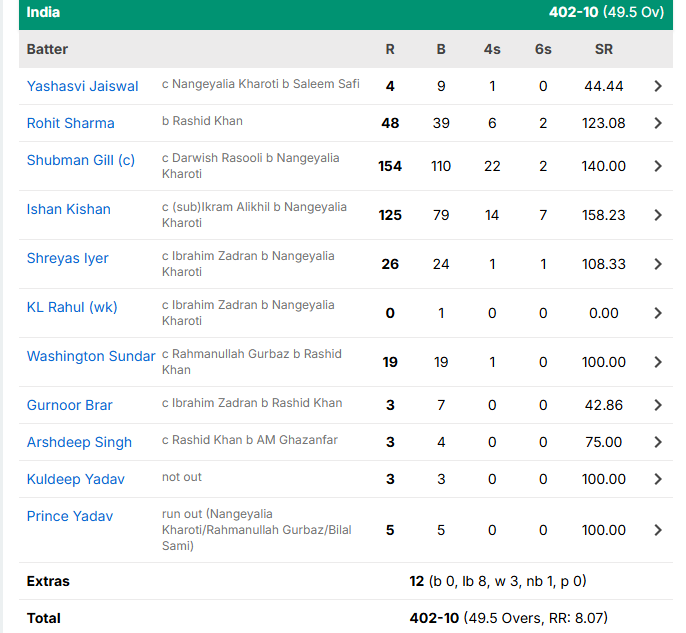Open Shreyas Iyer player link
Image resolution: width=686 pixels, height=633 pixels.
(x=67, y=258)
